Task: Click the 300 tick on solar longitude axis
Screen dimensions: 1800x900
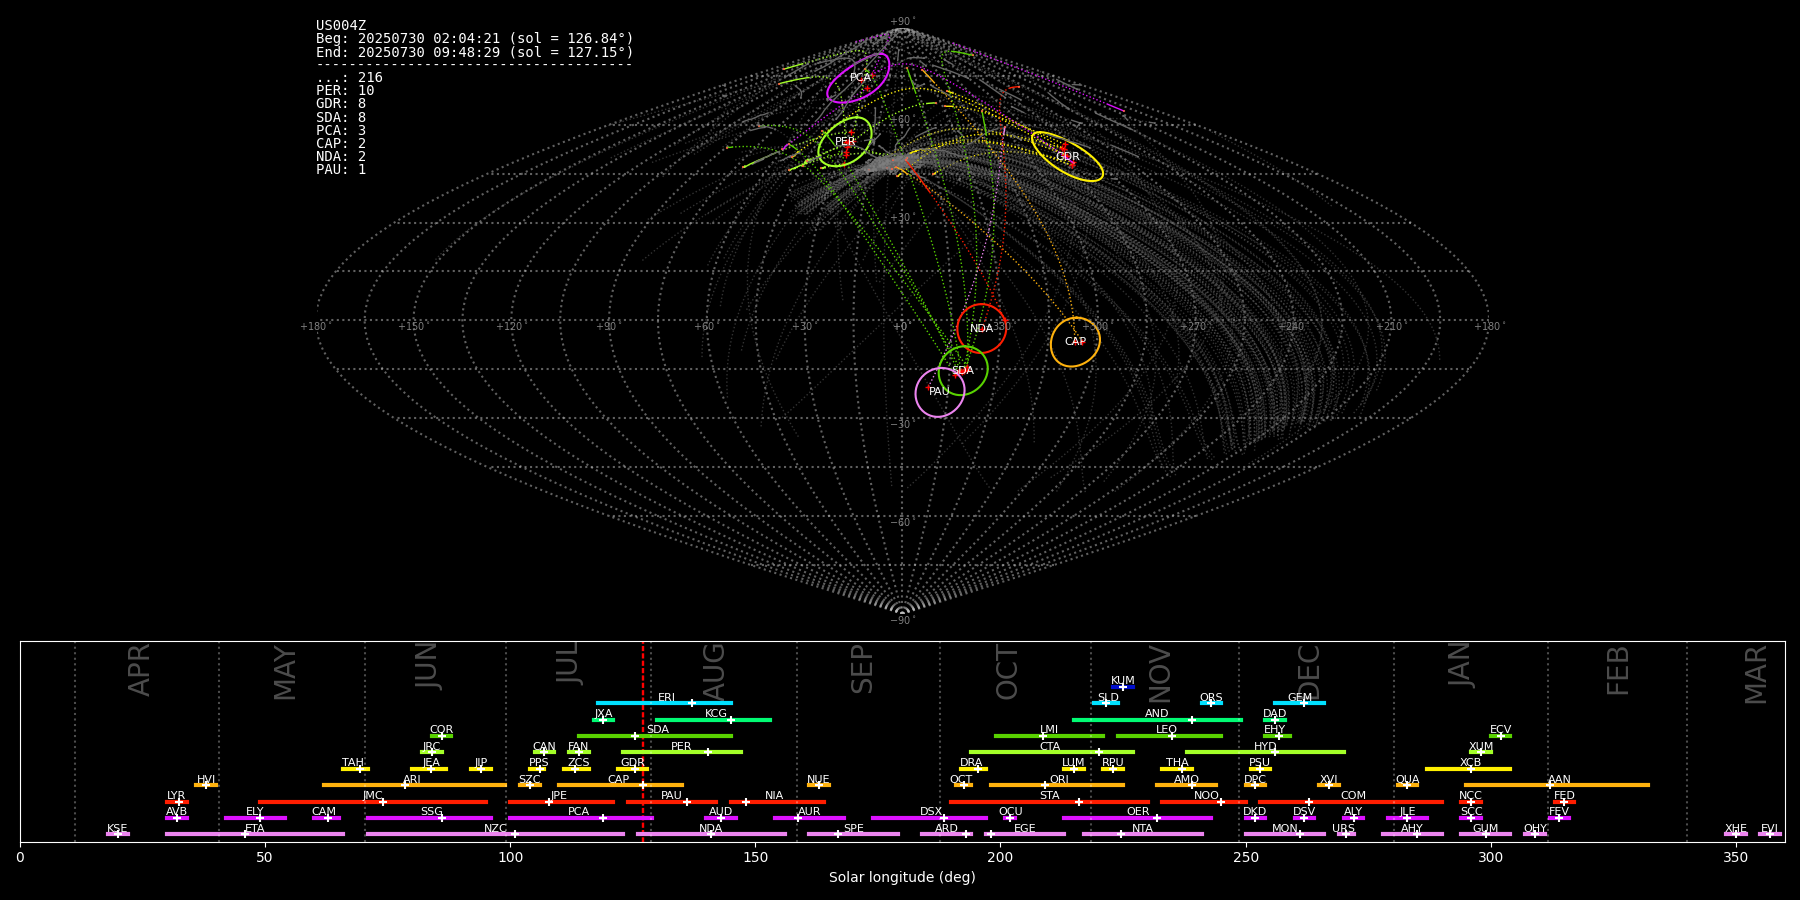Action: (x=1490, y=857)
